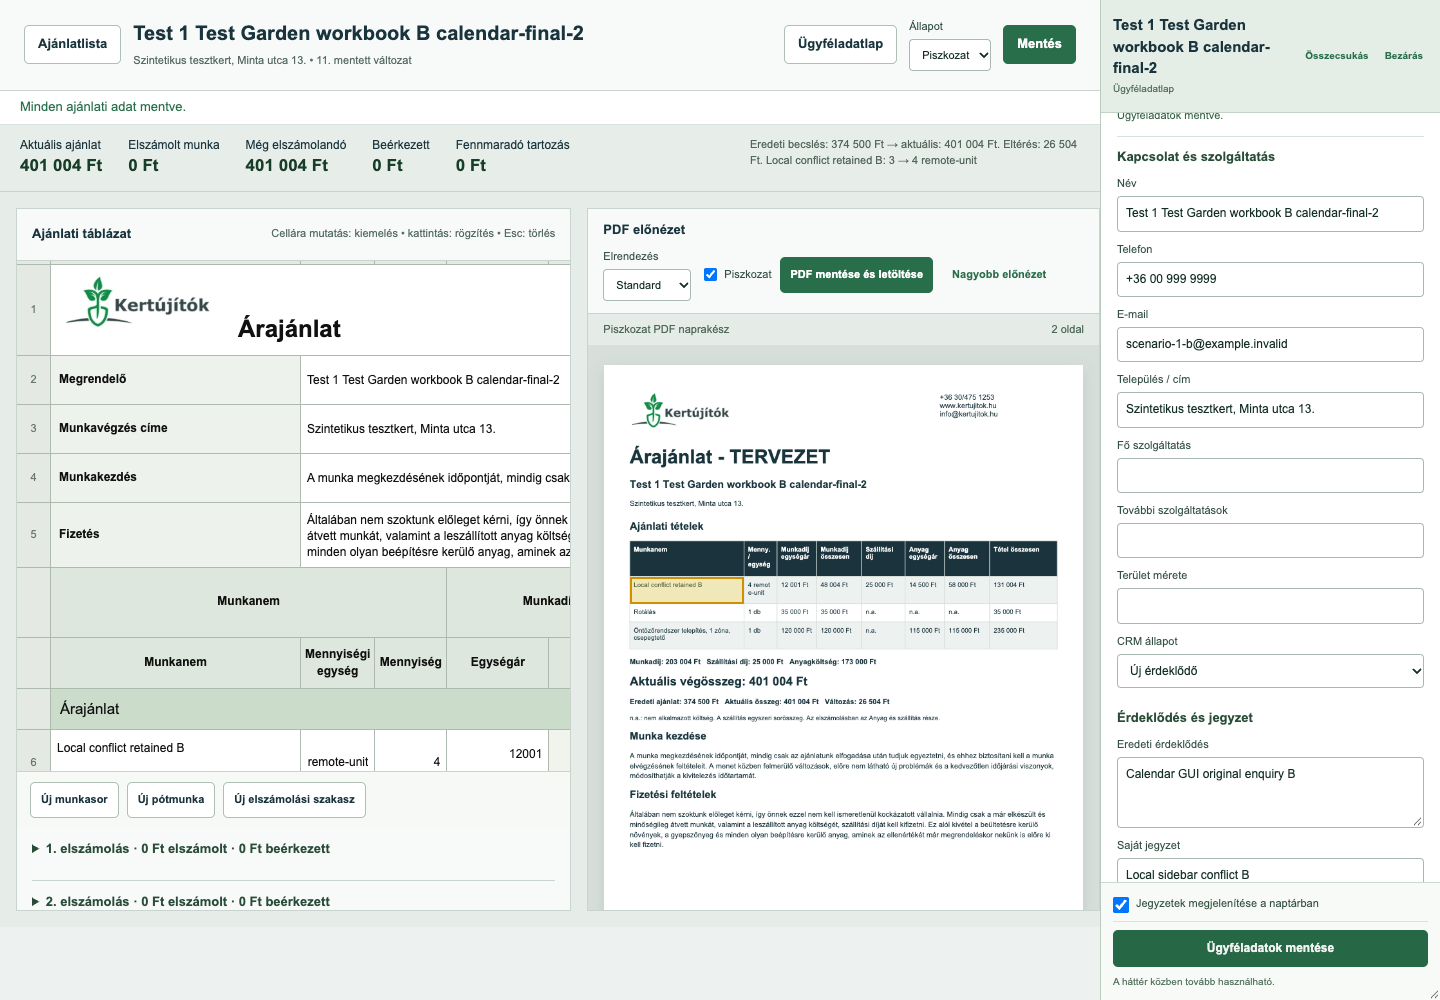Click the green Mentés button
The width and height of the screenshot is (1440, 1000).
[1039, 44]
